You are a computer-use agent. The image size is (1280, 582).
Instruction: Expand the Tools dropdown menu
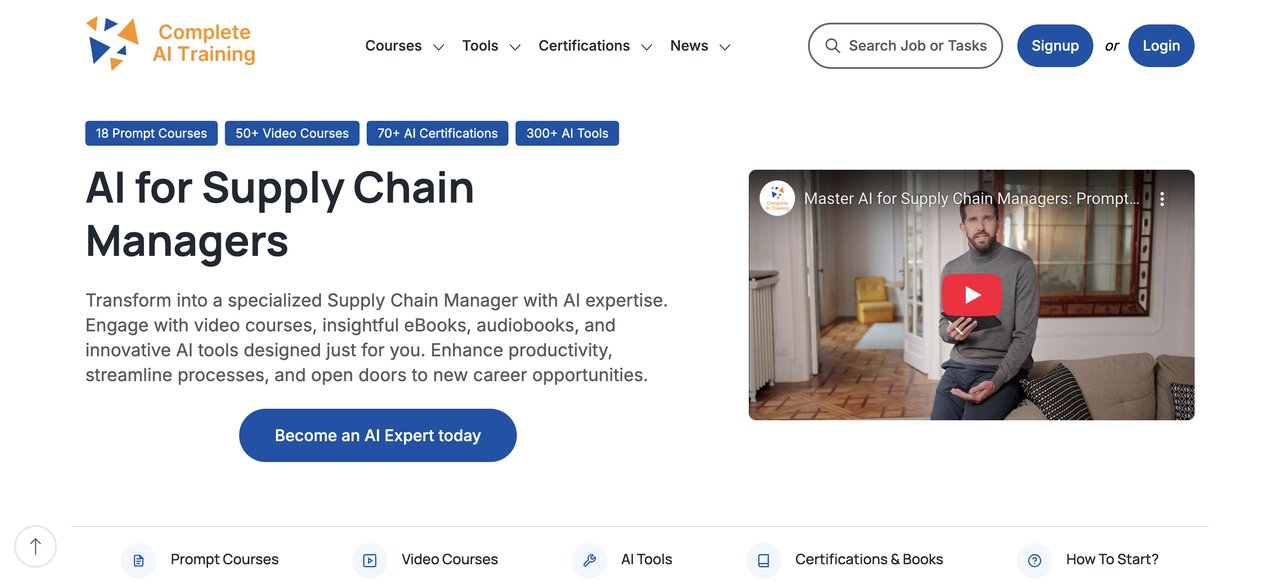[x=491, y=46]
